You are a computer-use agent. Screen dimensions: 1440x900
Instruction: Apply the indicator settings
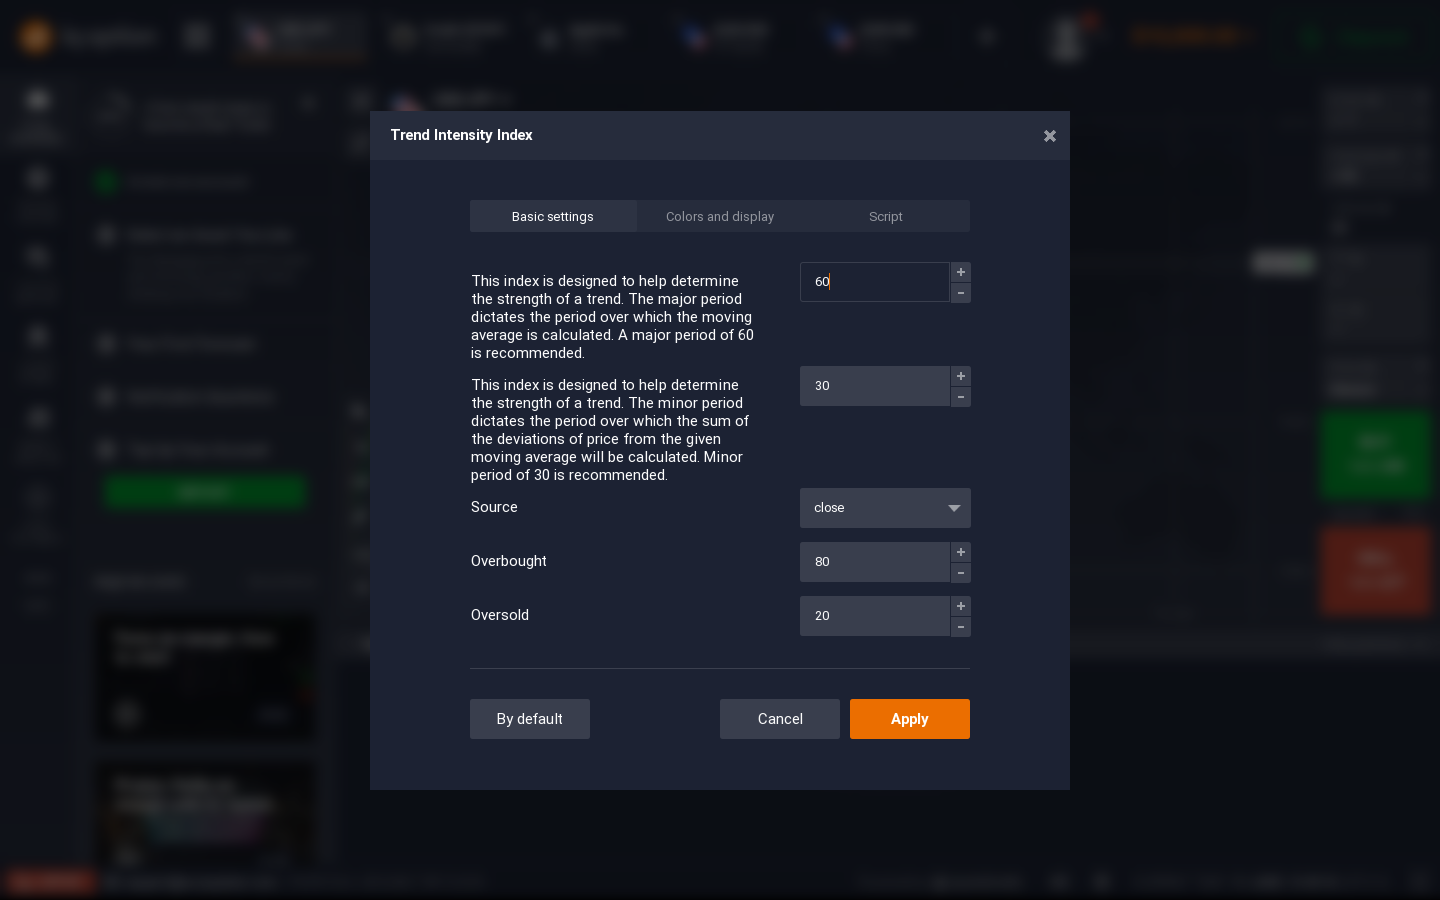click(x=910, y=719)
